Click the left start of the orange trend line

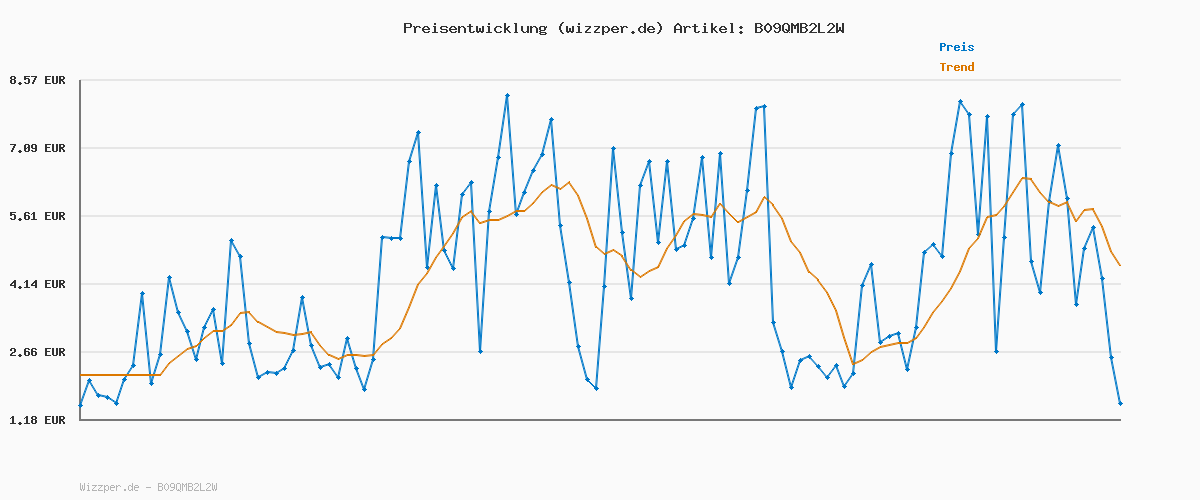(80, 375)
